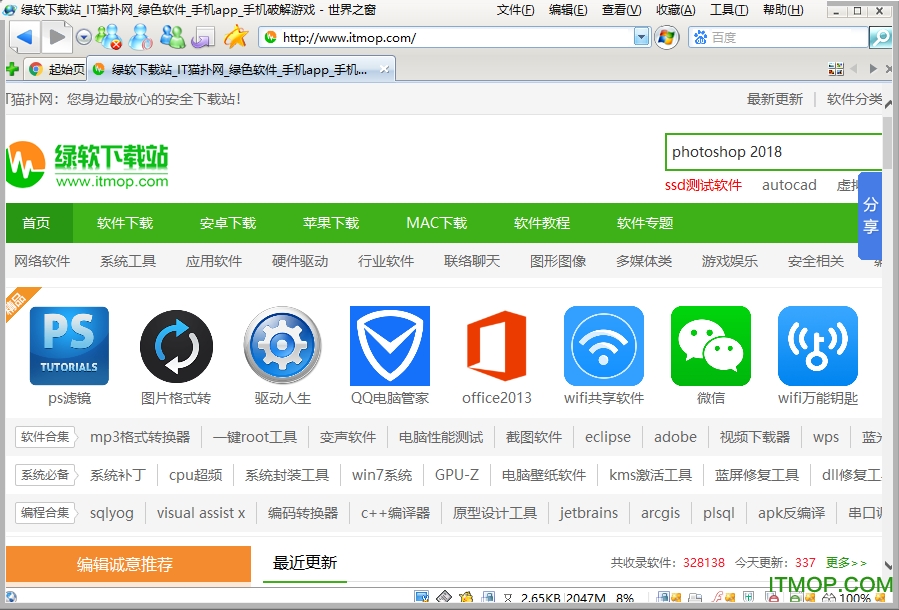
Task: Open the 编辑(E) menu
Action: point(568,10)
